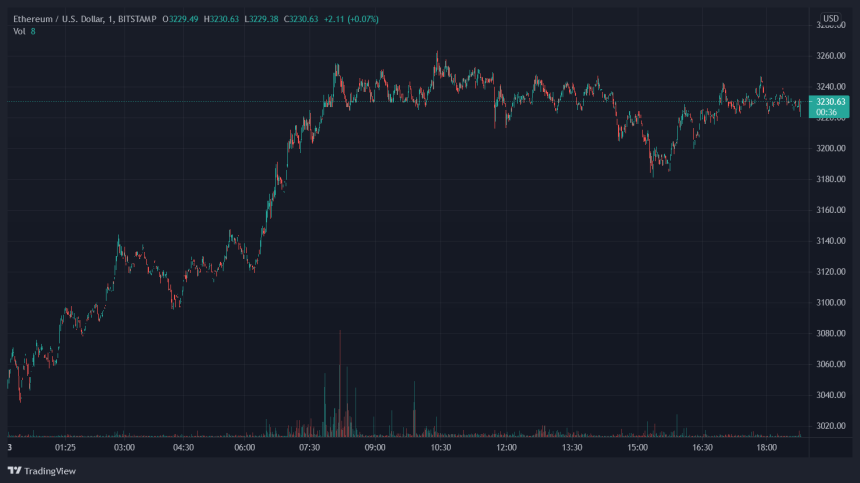Screen dimensions: 860x483
Task: Select the 10:30 time axis label
Action: tap(441, 449)
